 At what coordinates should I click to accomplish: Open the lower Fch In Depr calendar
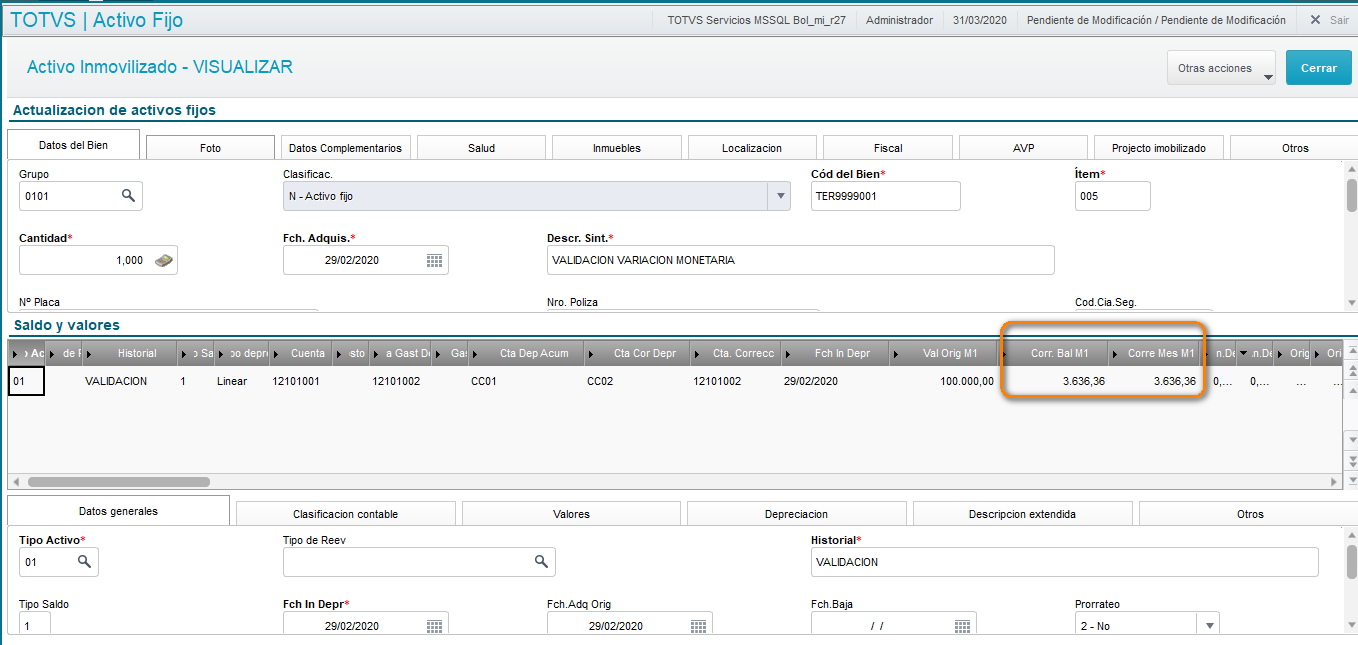434,626
